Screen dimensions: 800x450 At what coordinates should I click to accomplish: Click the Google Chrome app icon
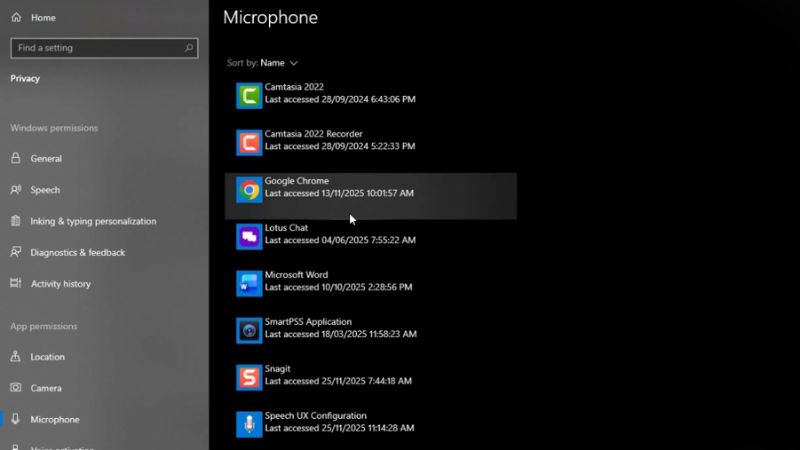[x=249, y=190]
